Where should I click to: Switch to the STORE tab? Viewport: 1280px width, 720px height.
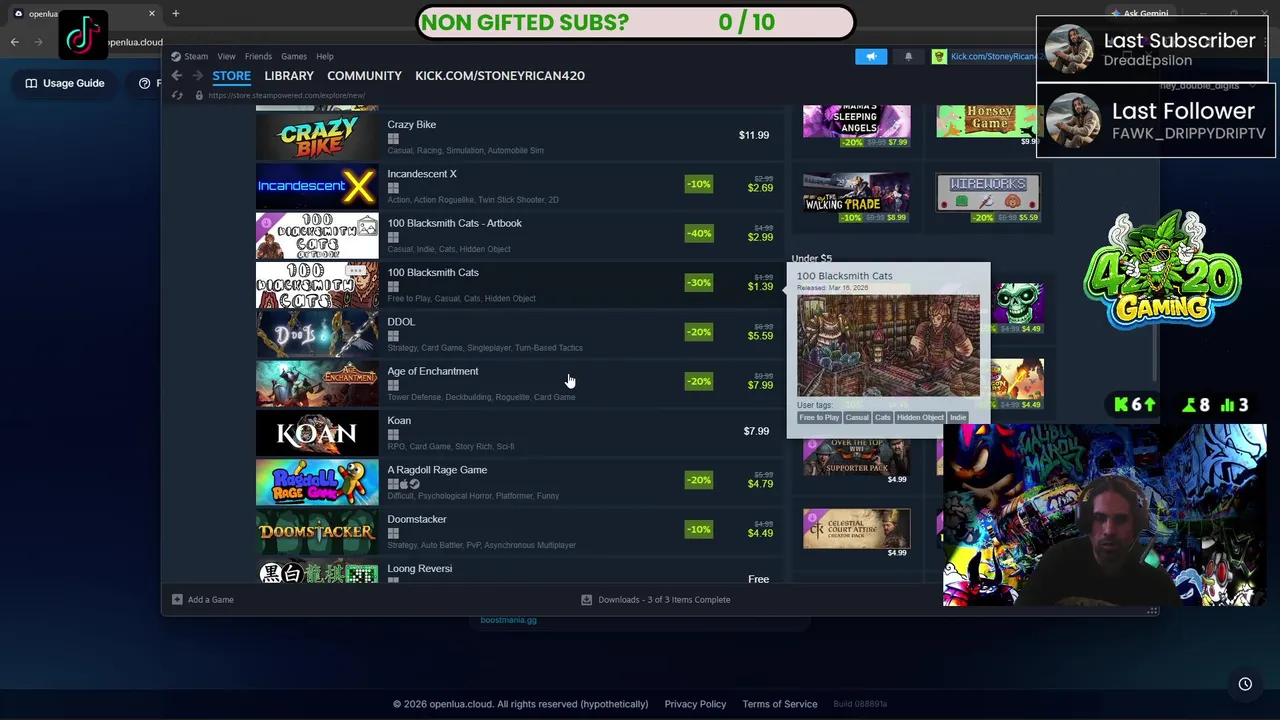[x=231, y=76]
